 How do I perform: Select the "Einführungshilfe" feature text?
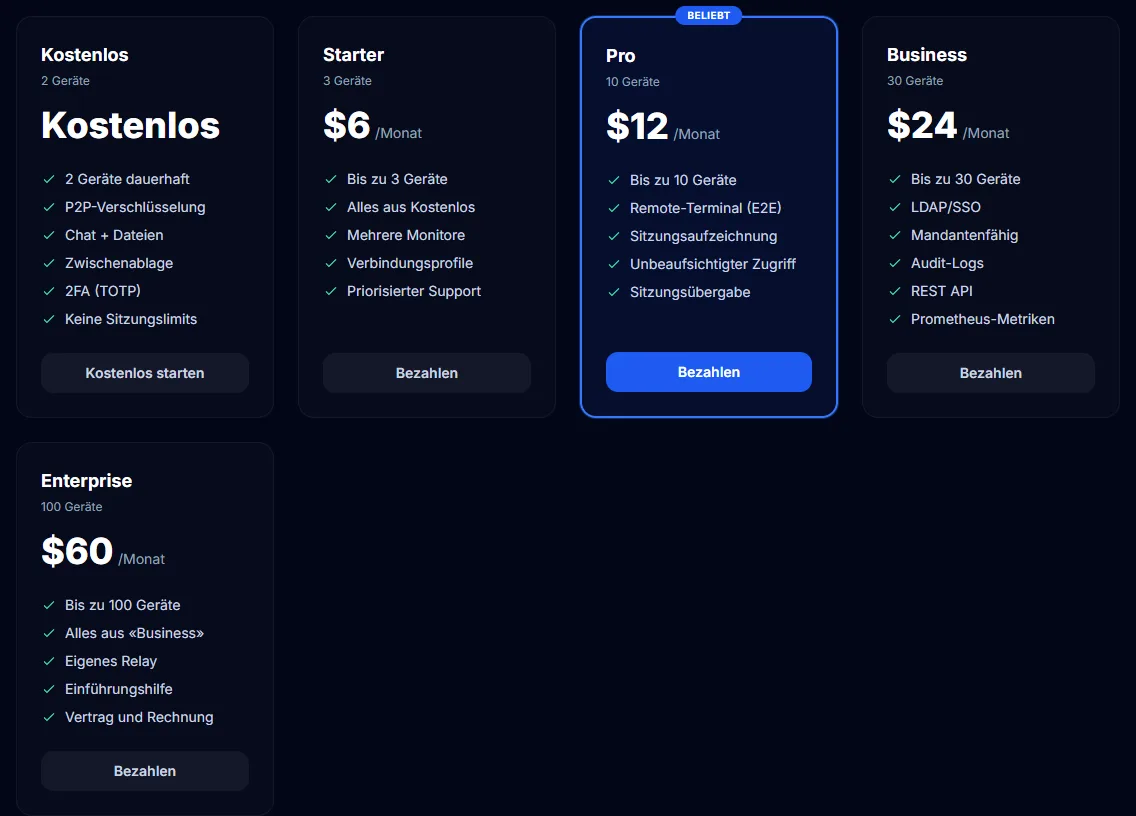119,689
